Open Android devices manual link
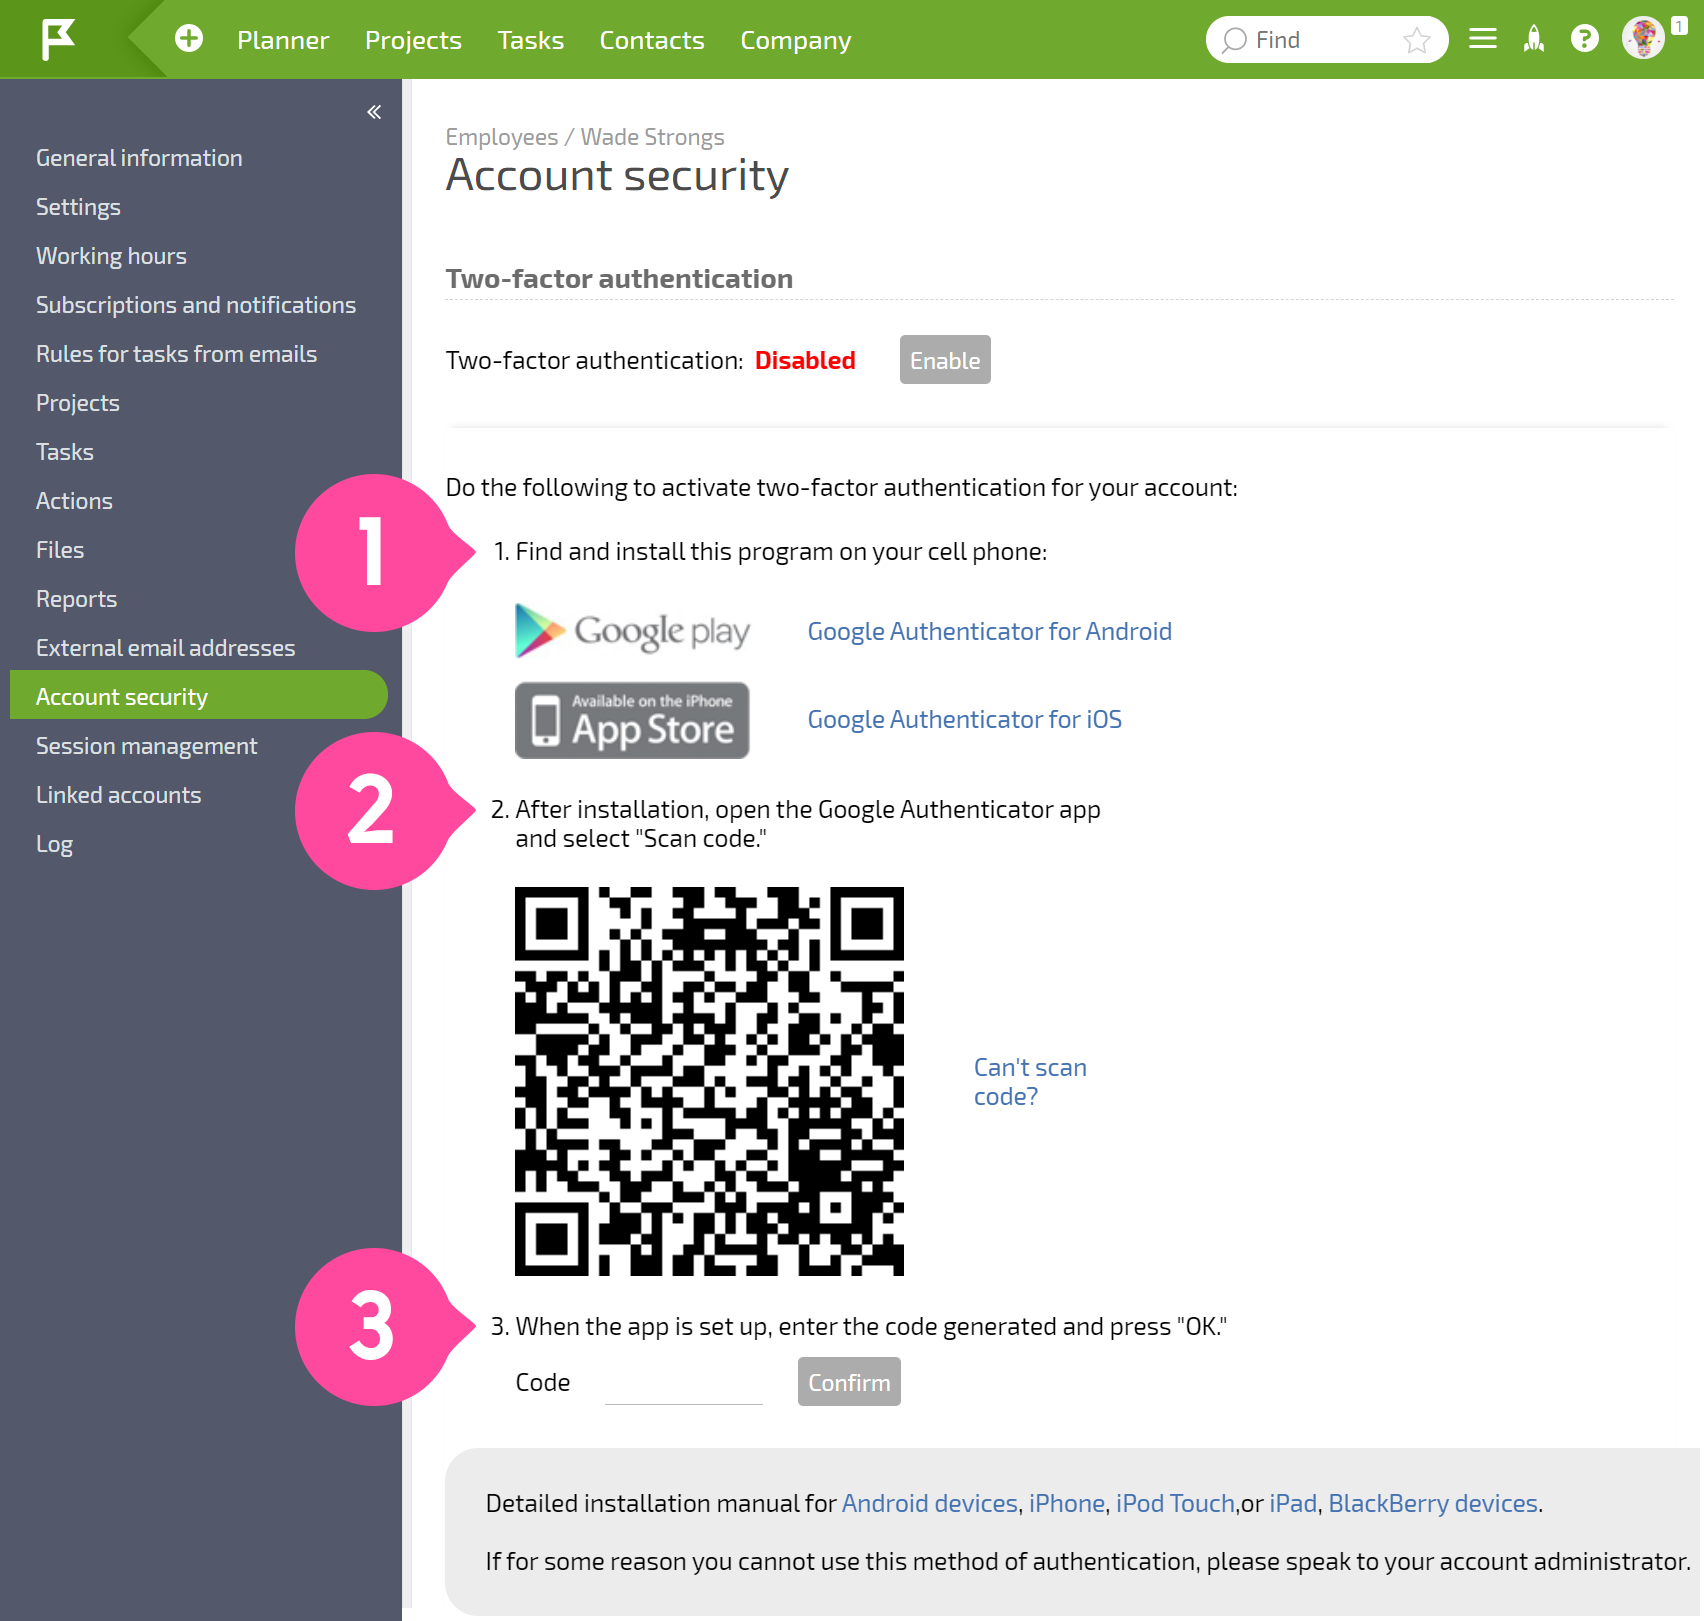The image size is (1704, 1621). point(930,1504)
